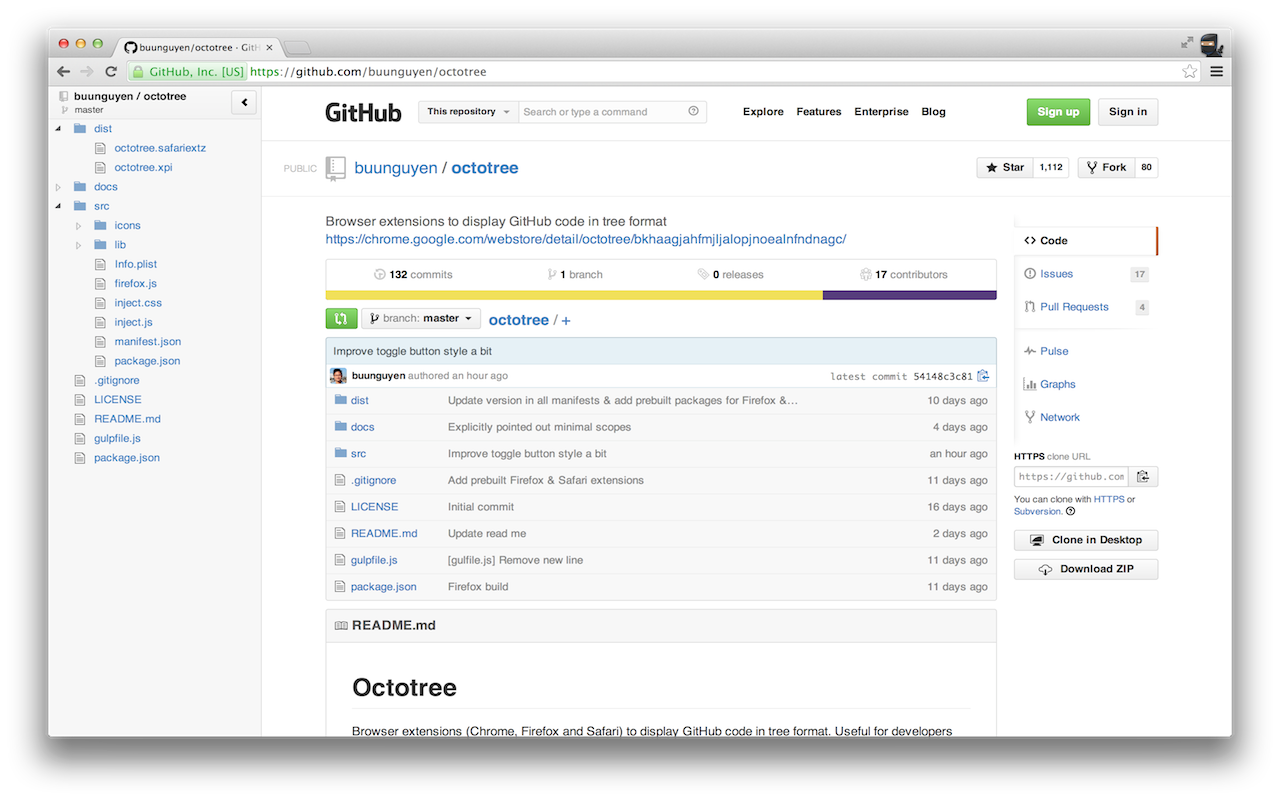
Task: Switch to the Code tab
Action: click(1047, 240)
